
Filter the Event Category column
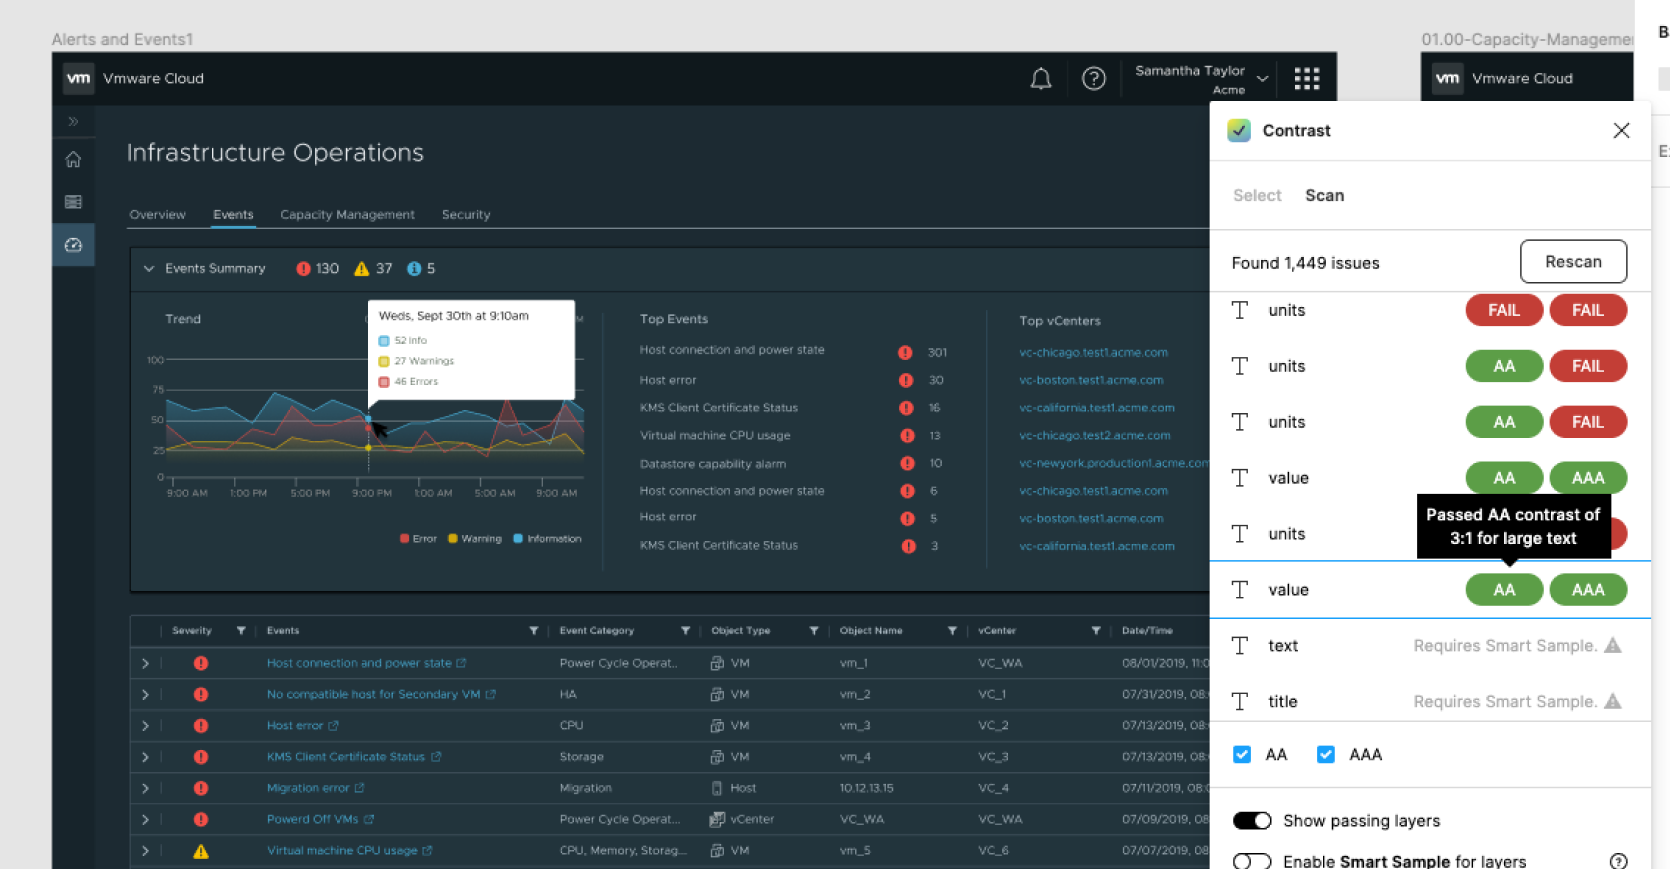click(685, 631)
